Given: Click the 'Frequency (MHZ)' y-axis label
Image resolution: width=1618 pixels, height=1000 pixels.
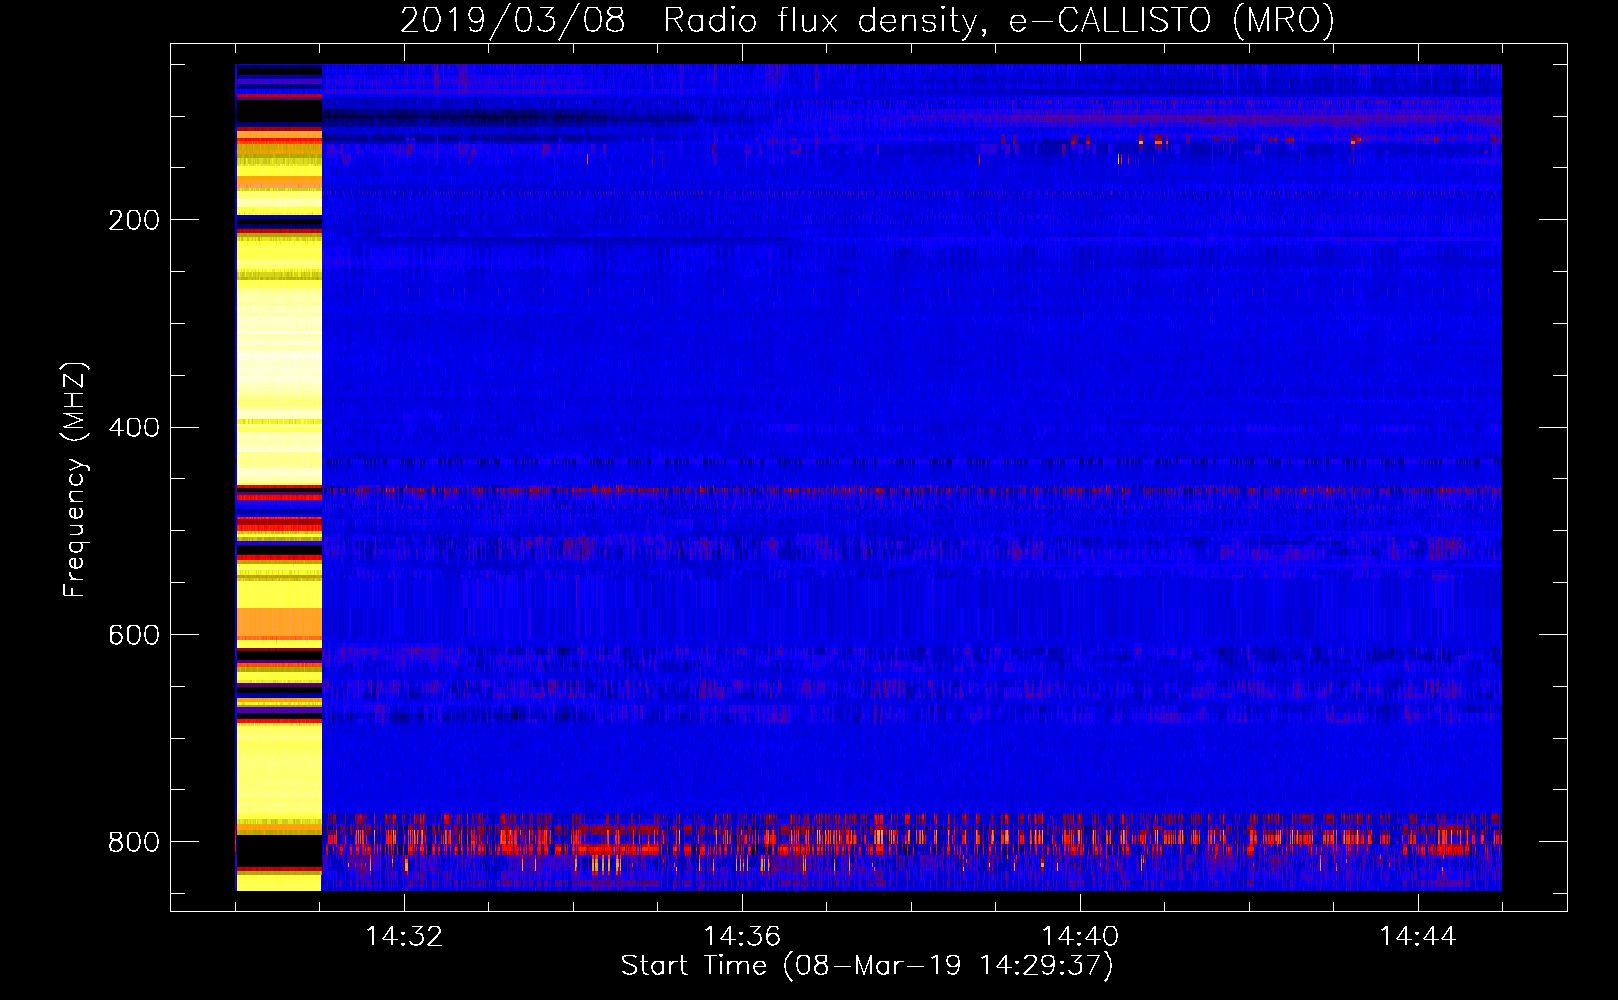Looking at the screenshot, I should point(75,479).
